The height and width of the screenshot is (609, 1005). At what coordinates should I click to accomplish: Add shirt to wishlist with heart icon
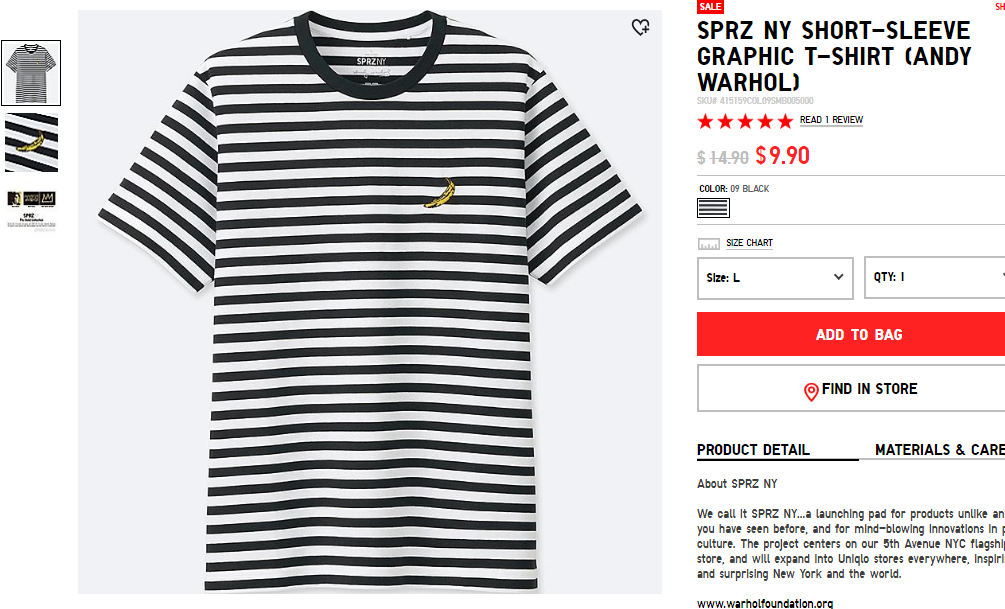pos(640,27)
